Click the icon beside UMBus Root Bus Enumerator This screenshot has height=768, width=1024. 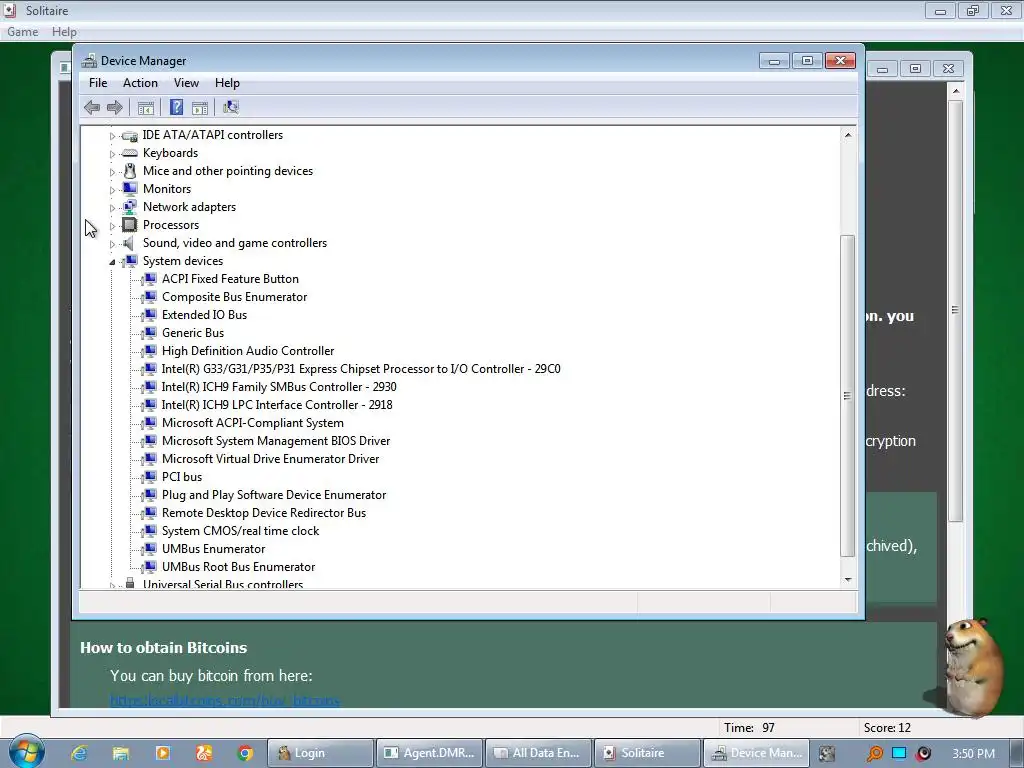(x=150, y=567)
